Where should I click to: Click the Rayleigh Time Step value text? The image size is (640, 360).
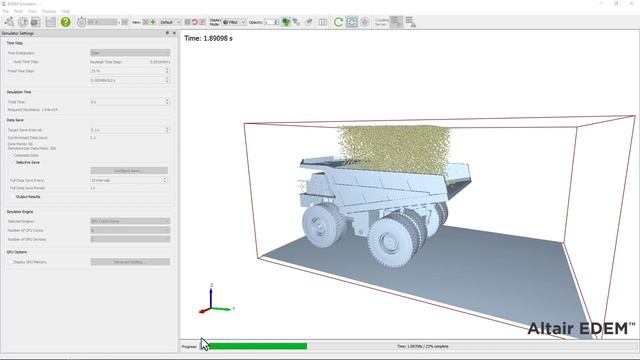160,62
